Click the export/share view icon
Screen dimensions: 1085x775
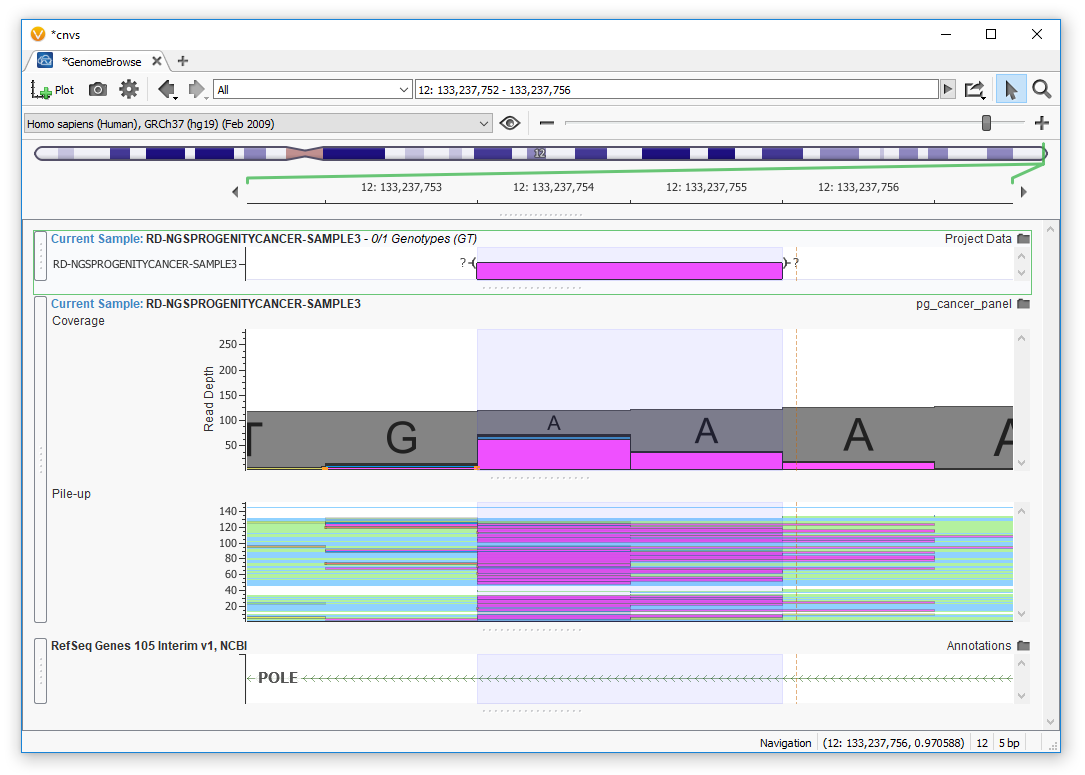(x=975, y=89)
